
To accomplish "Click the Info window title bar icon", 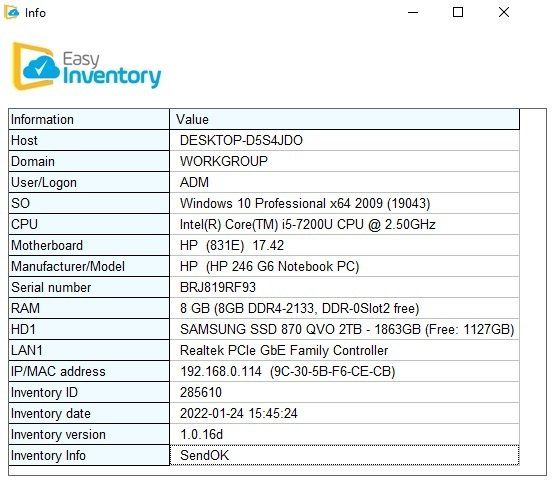I will point(12,13).
